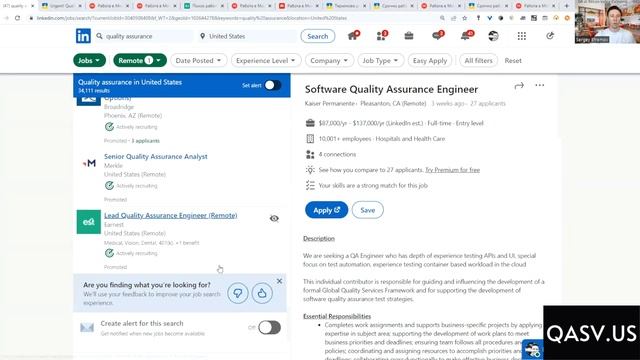
Task: Open the My Network icon
Action: pyautogui.click(x=382, y=36)
